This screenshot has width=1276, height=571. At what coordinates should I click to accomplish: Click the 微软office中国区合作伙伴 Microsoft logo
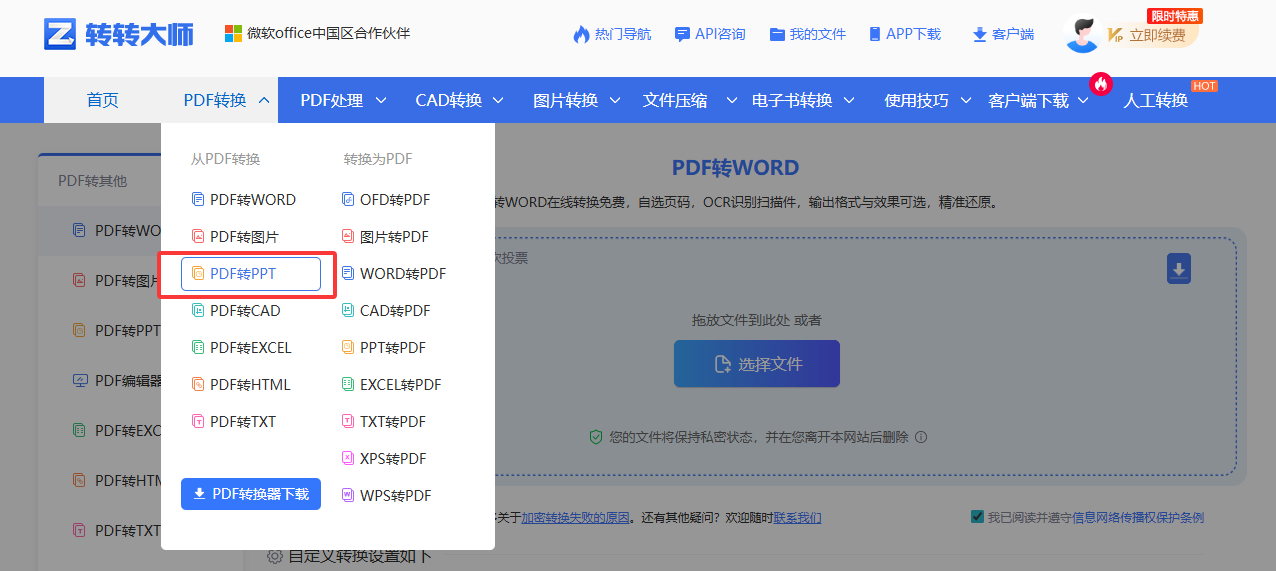click(x=233, y=34)
